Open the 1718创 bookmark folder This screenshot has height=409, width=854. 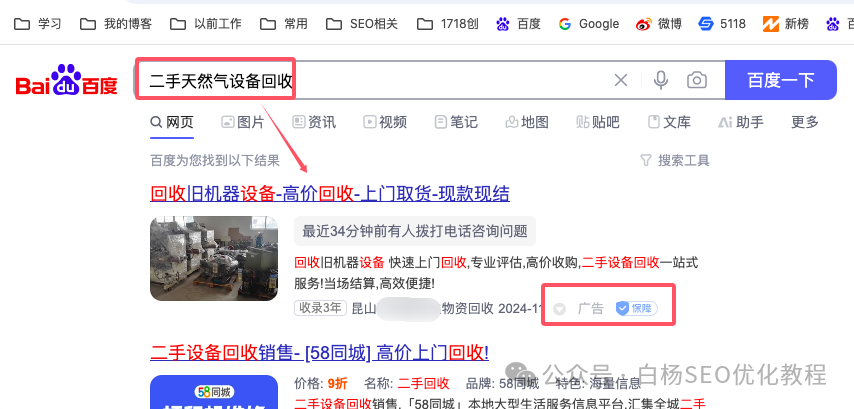tap(447, 24)
